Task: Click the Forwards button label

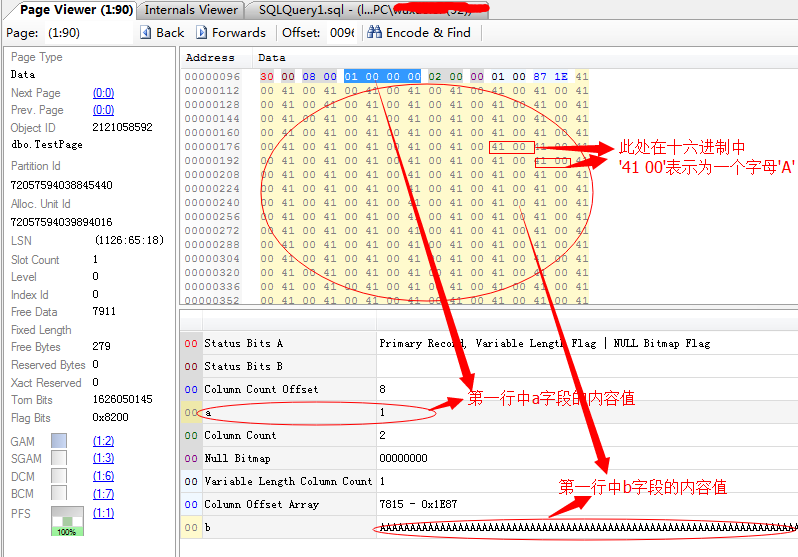Action: pos(239,33)
